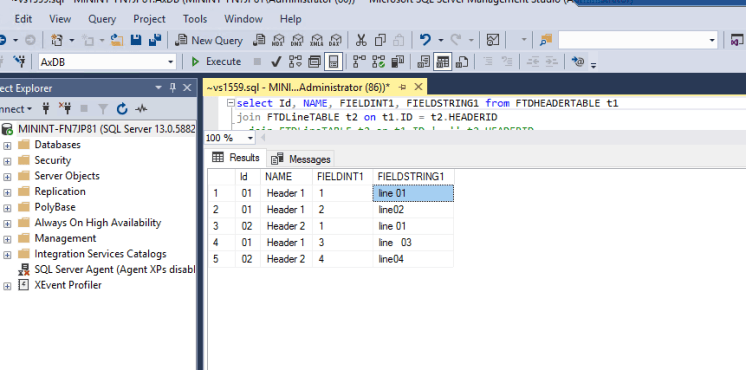Click the Change Connection plug icon
This screenshot has width=746, height=370.
19,61
